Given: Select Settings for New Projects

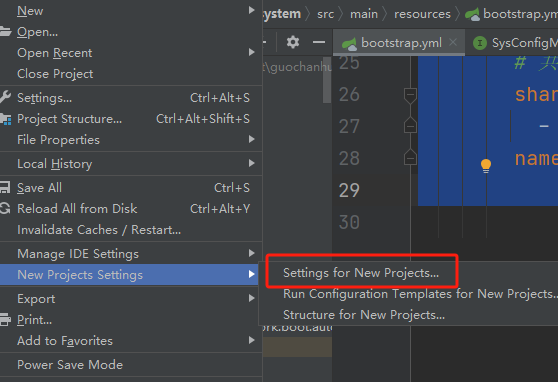Looking at the screenshot, I should pos(361,273).
